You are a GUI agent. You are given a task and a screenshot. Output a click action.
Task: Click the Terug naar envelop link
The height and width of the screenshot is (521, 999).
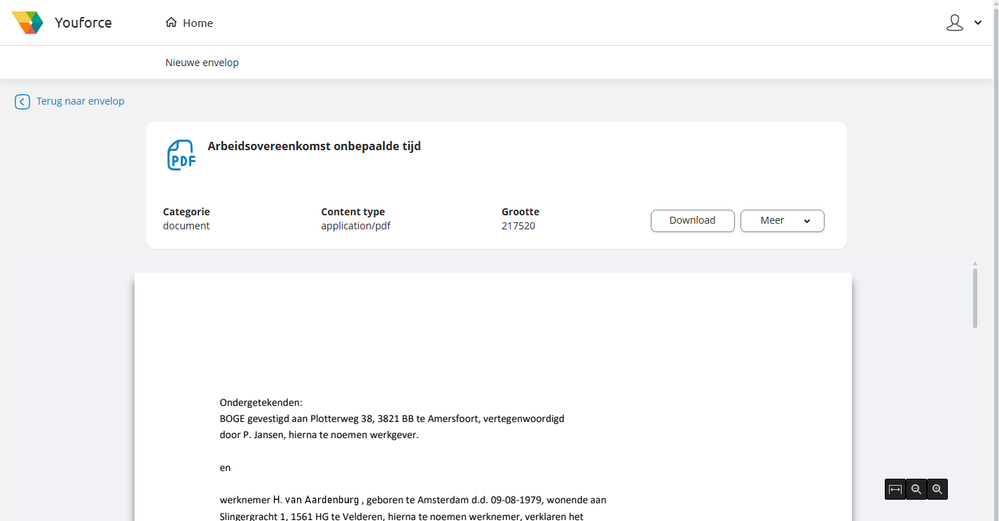click(x=80, y=101)
